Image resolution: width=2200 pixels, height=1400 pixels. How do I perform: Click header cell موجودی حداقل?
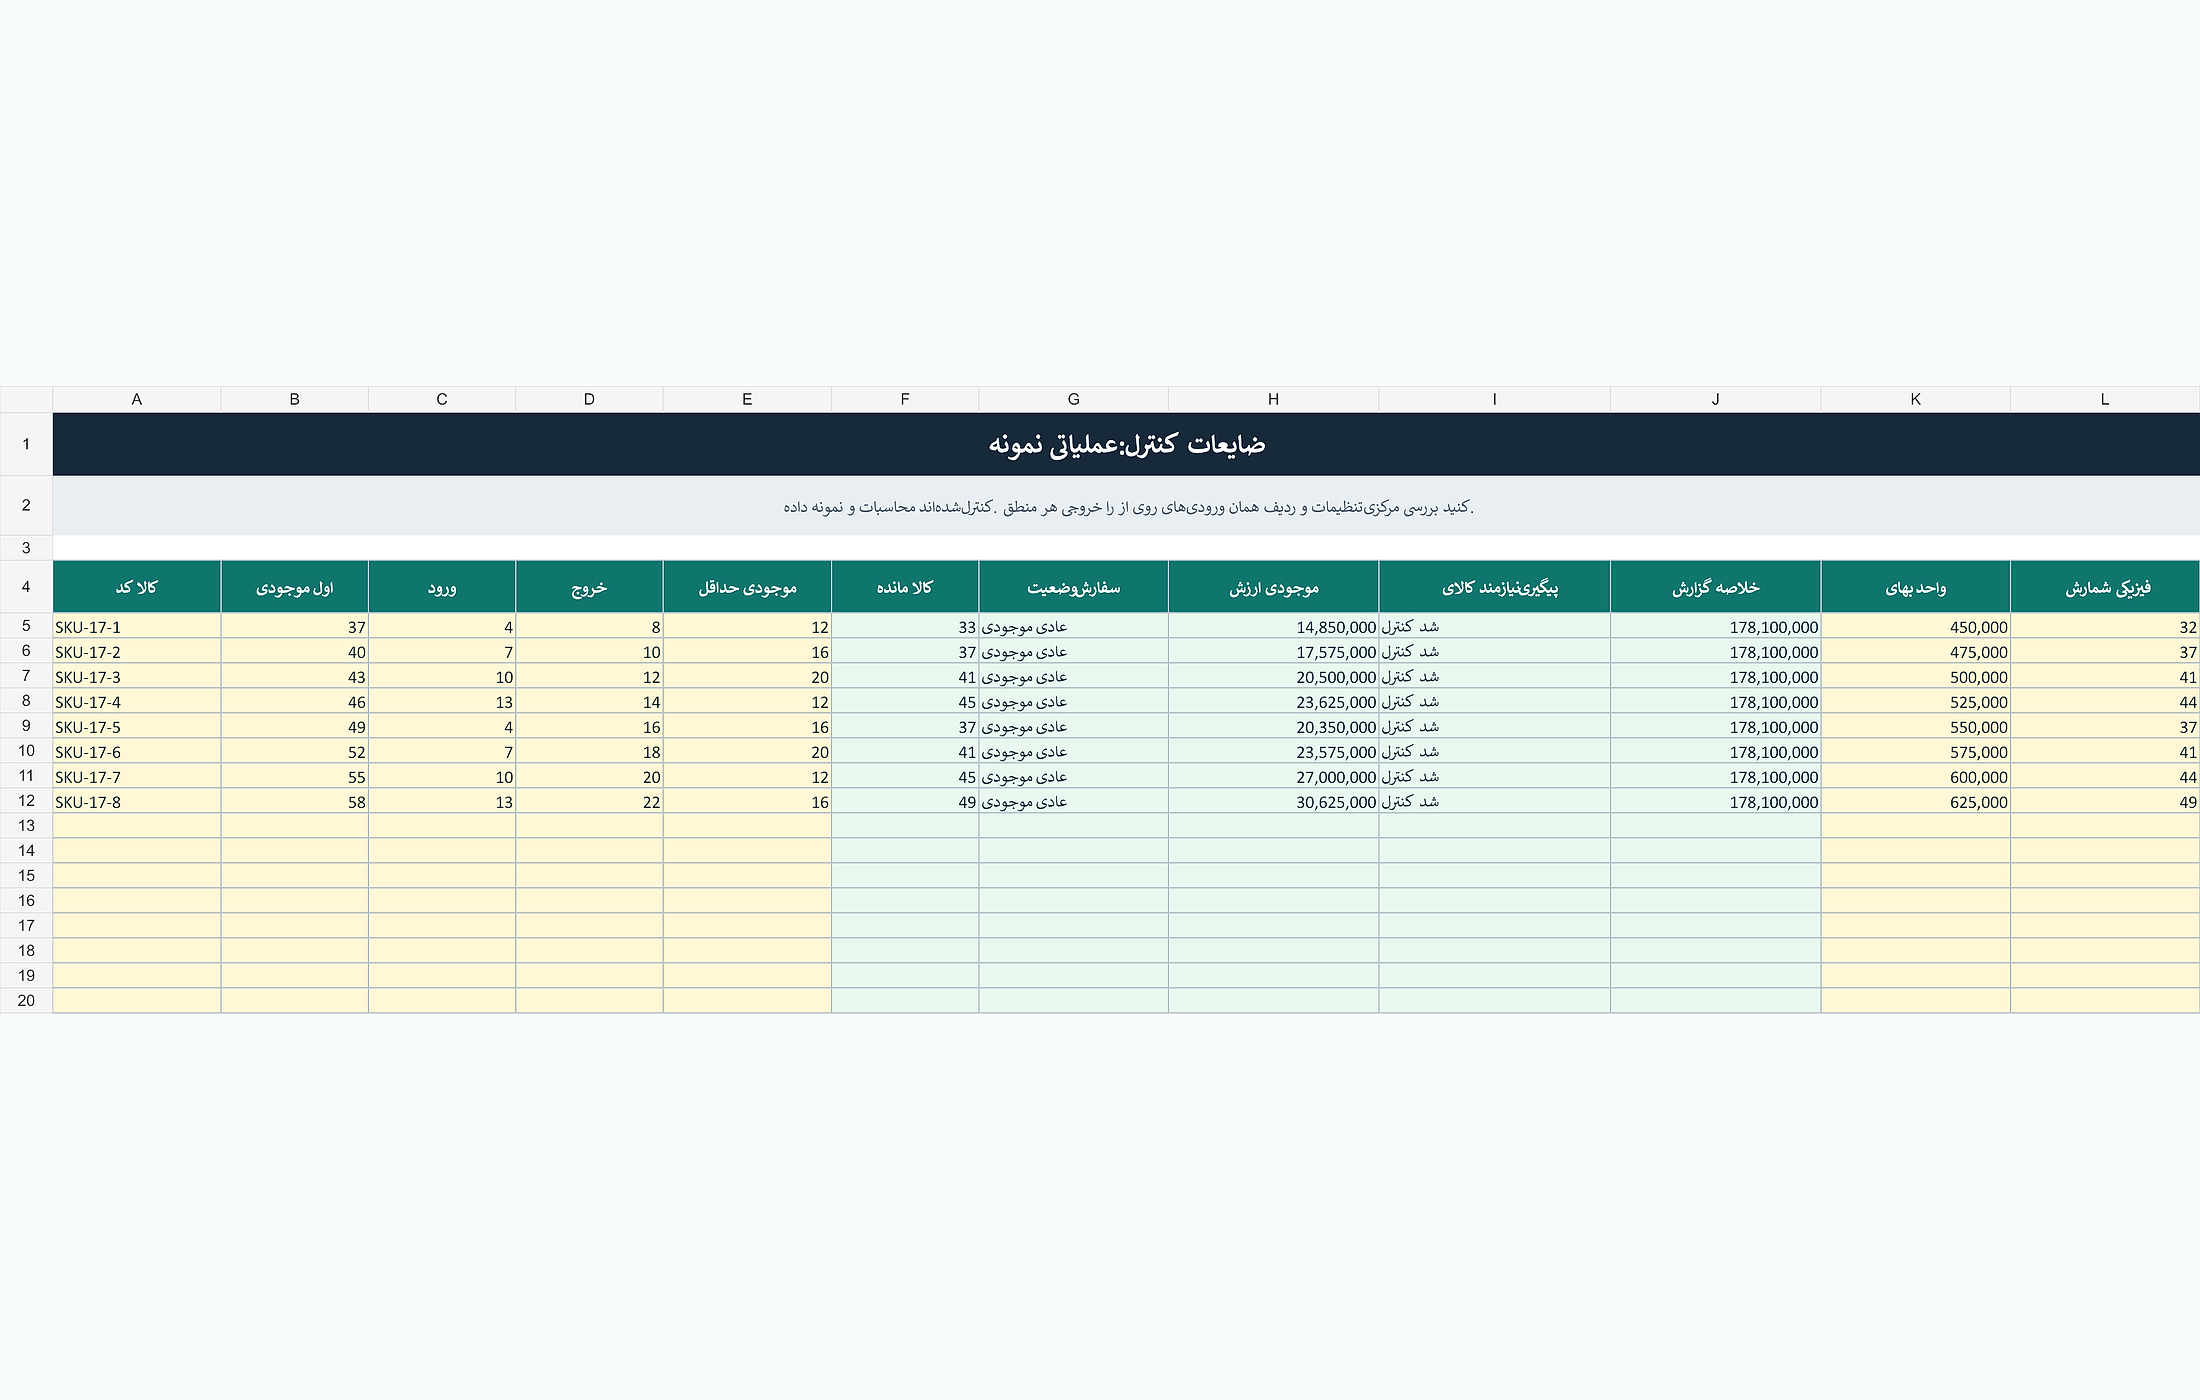(x=747, y=587)
